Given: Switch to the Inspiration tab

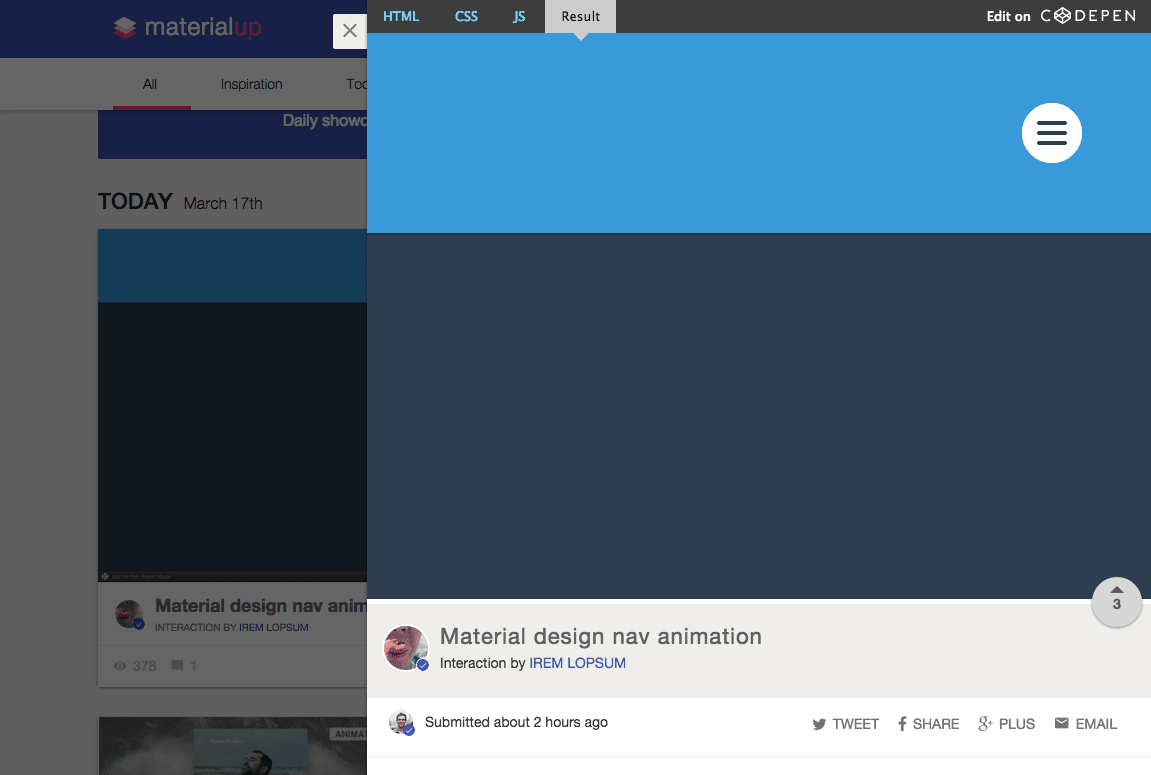Looking at the screenshot, I should point(251,84).
